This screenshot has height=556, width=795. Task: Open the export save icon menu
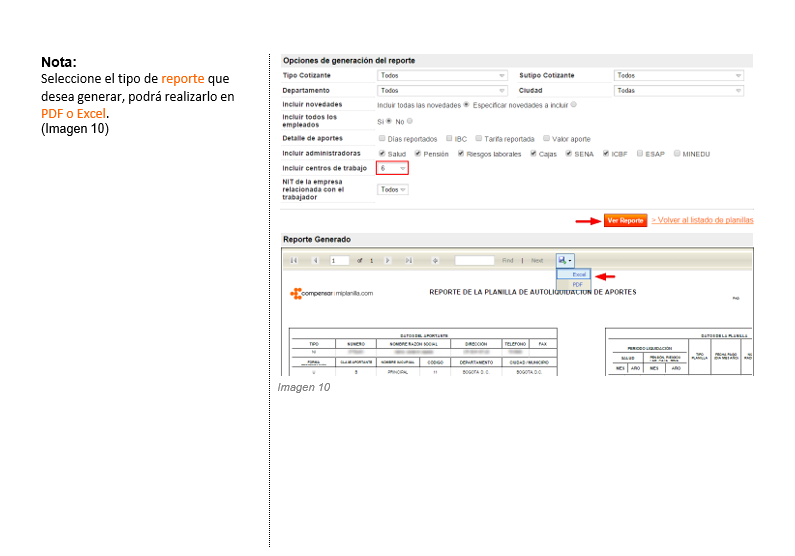[x=565, y=261]
